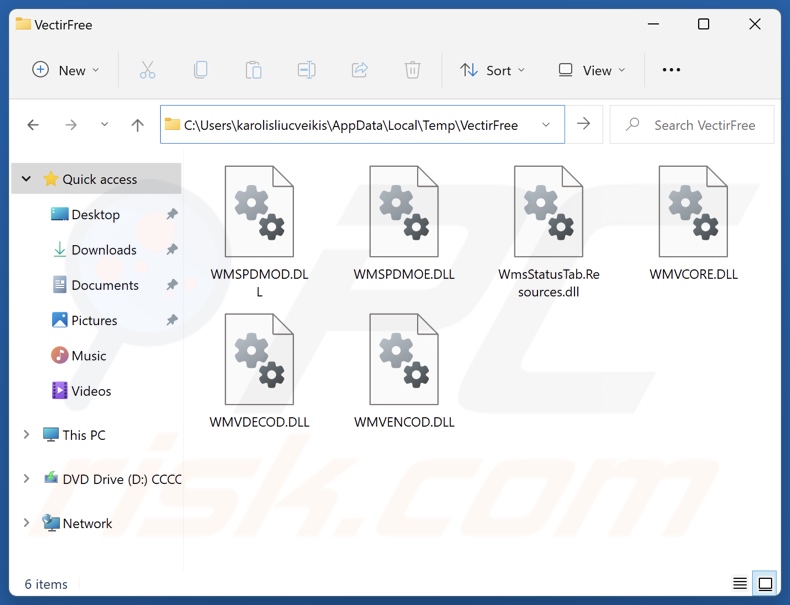
Task: Select the WMVDECOD.DLL file icon
Action: click(x=259, y=359)
